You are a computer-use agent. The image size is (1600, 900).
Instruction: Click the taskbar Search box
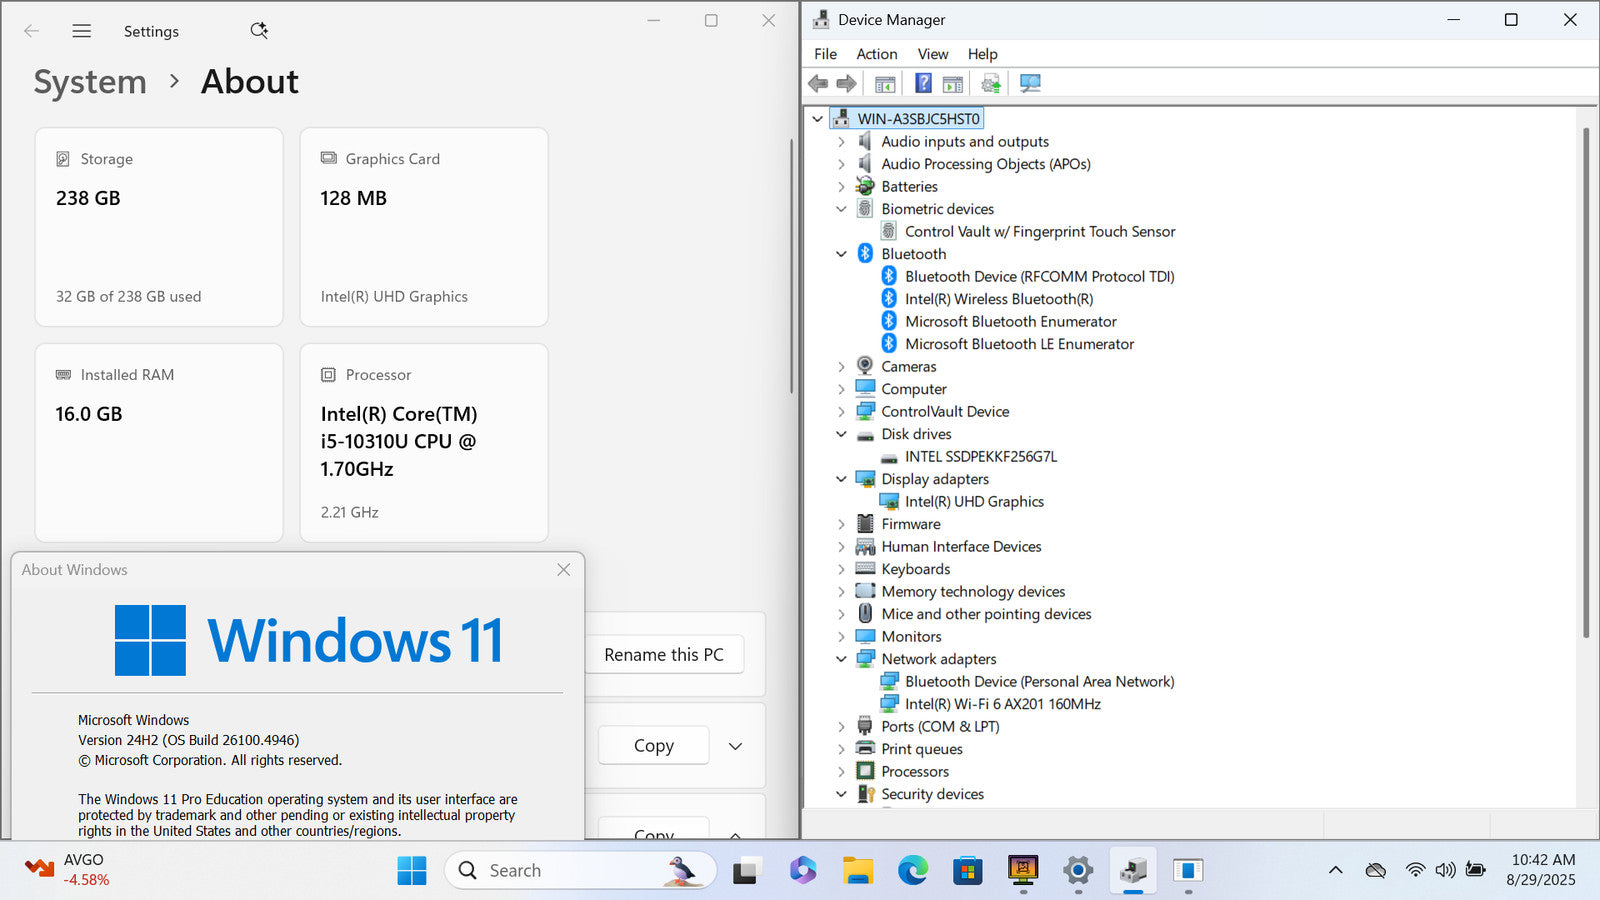pyautogui.click(x=580, y=870)
